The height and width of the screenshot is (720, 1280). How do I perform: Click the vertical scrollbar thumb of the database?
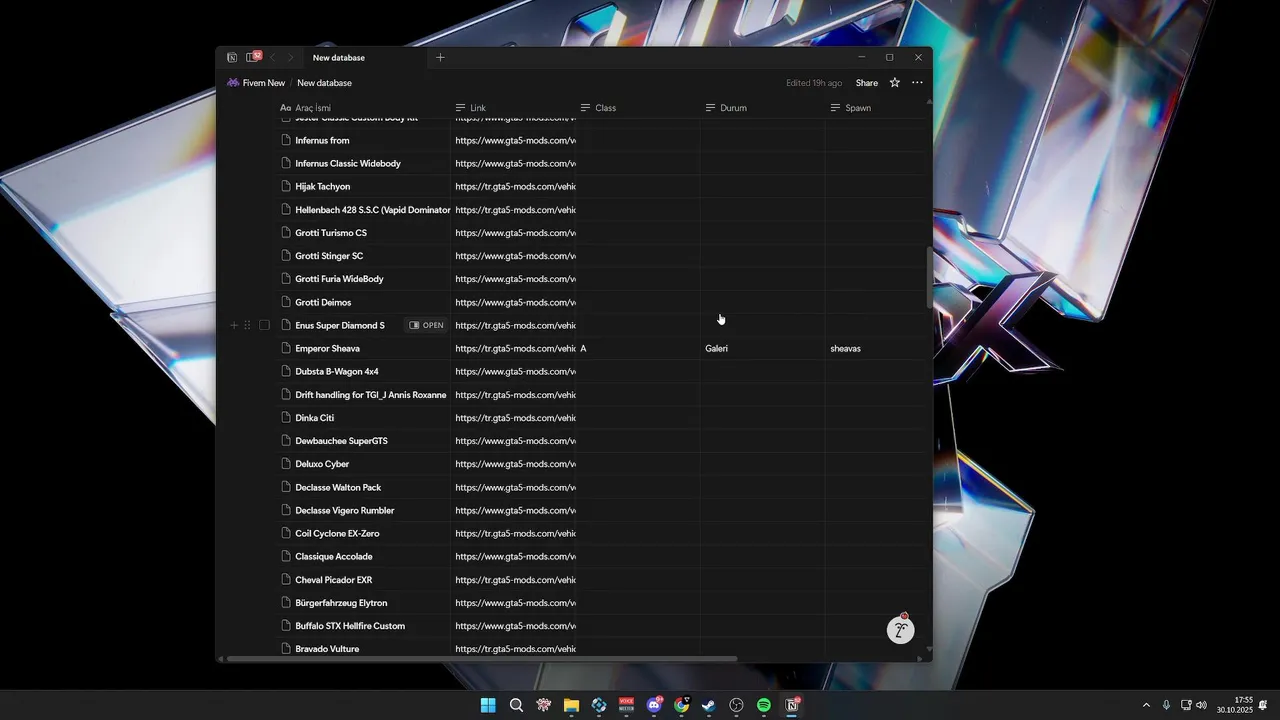pos(929,278)
